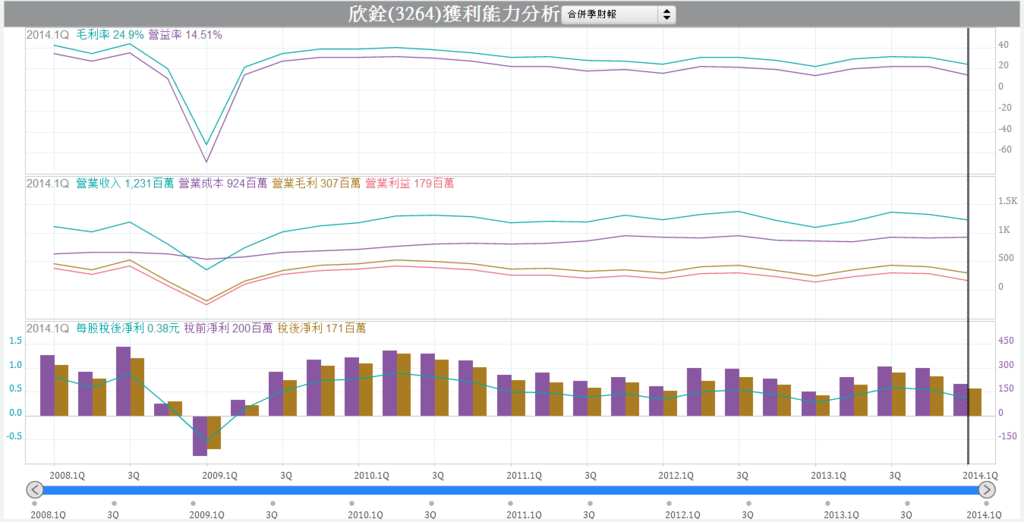Click the 營業成本 924百萬 legend label
This screenshot has height=522, width=1024.
pos(223,184)
